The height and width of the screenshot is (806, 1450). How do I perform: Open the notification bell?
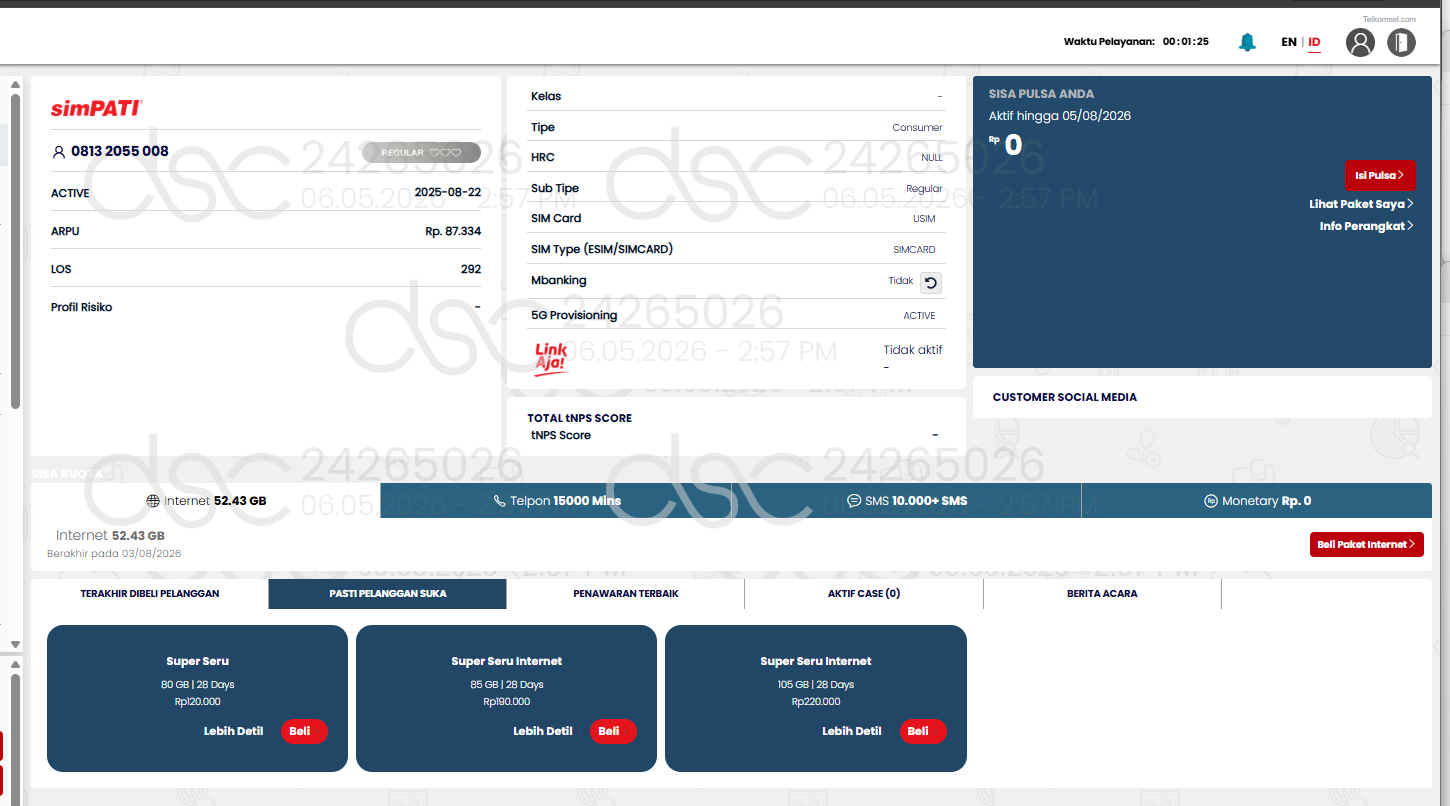(1247, 42)
